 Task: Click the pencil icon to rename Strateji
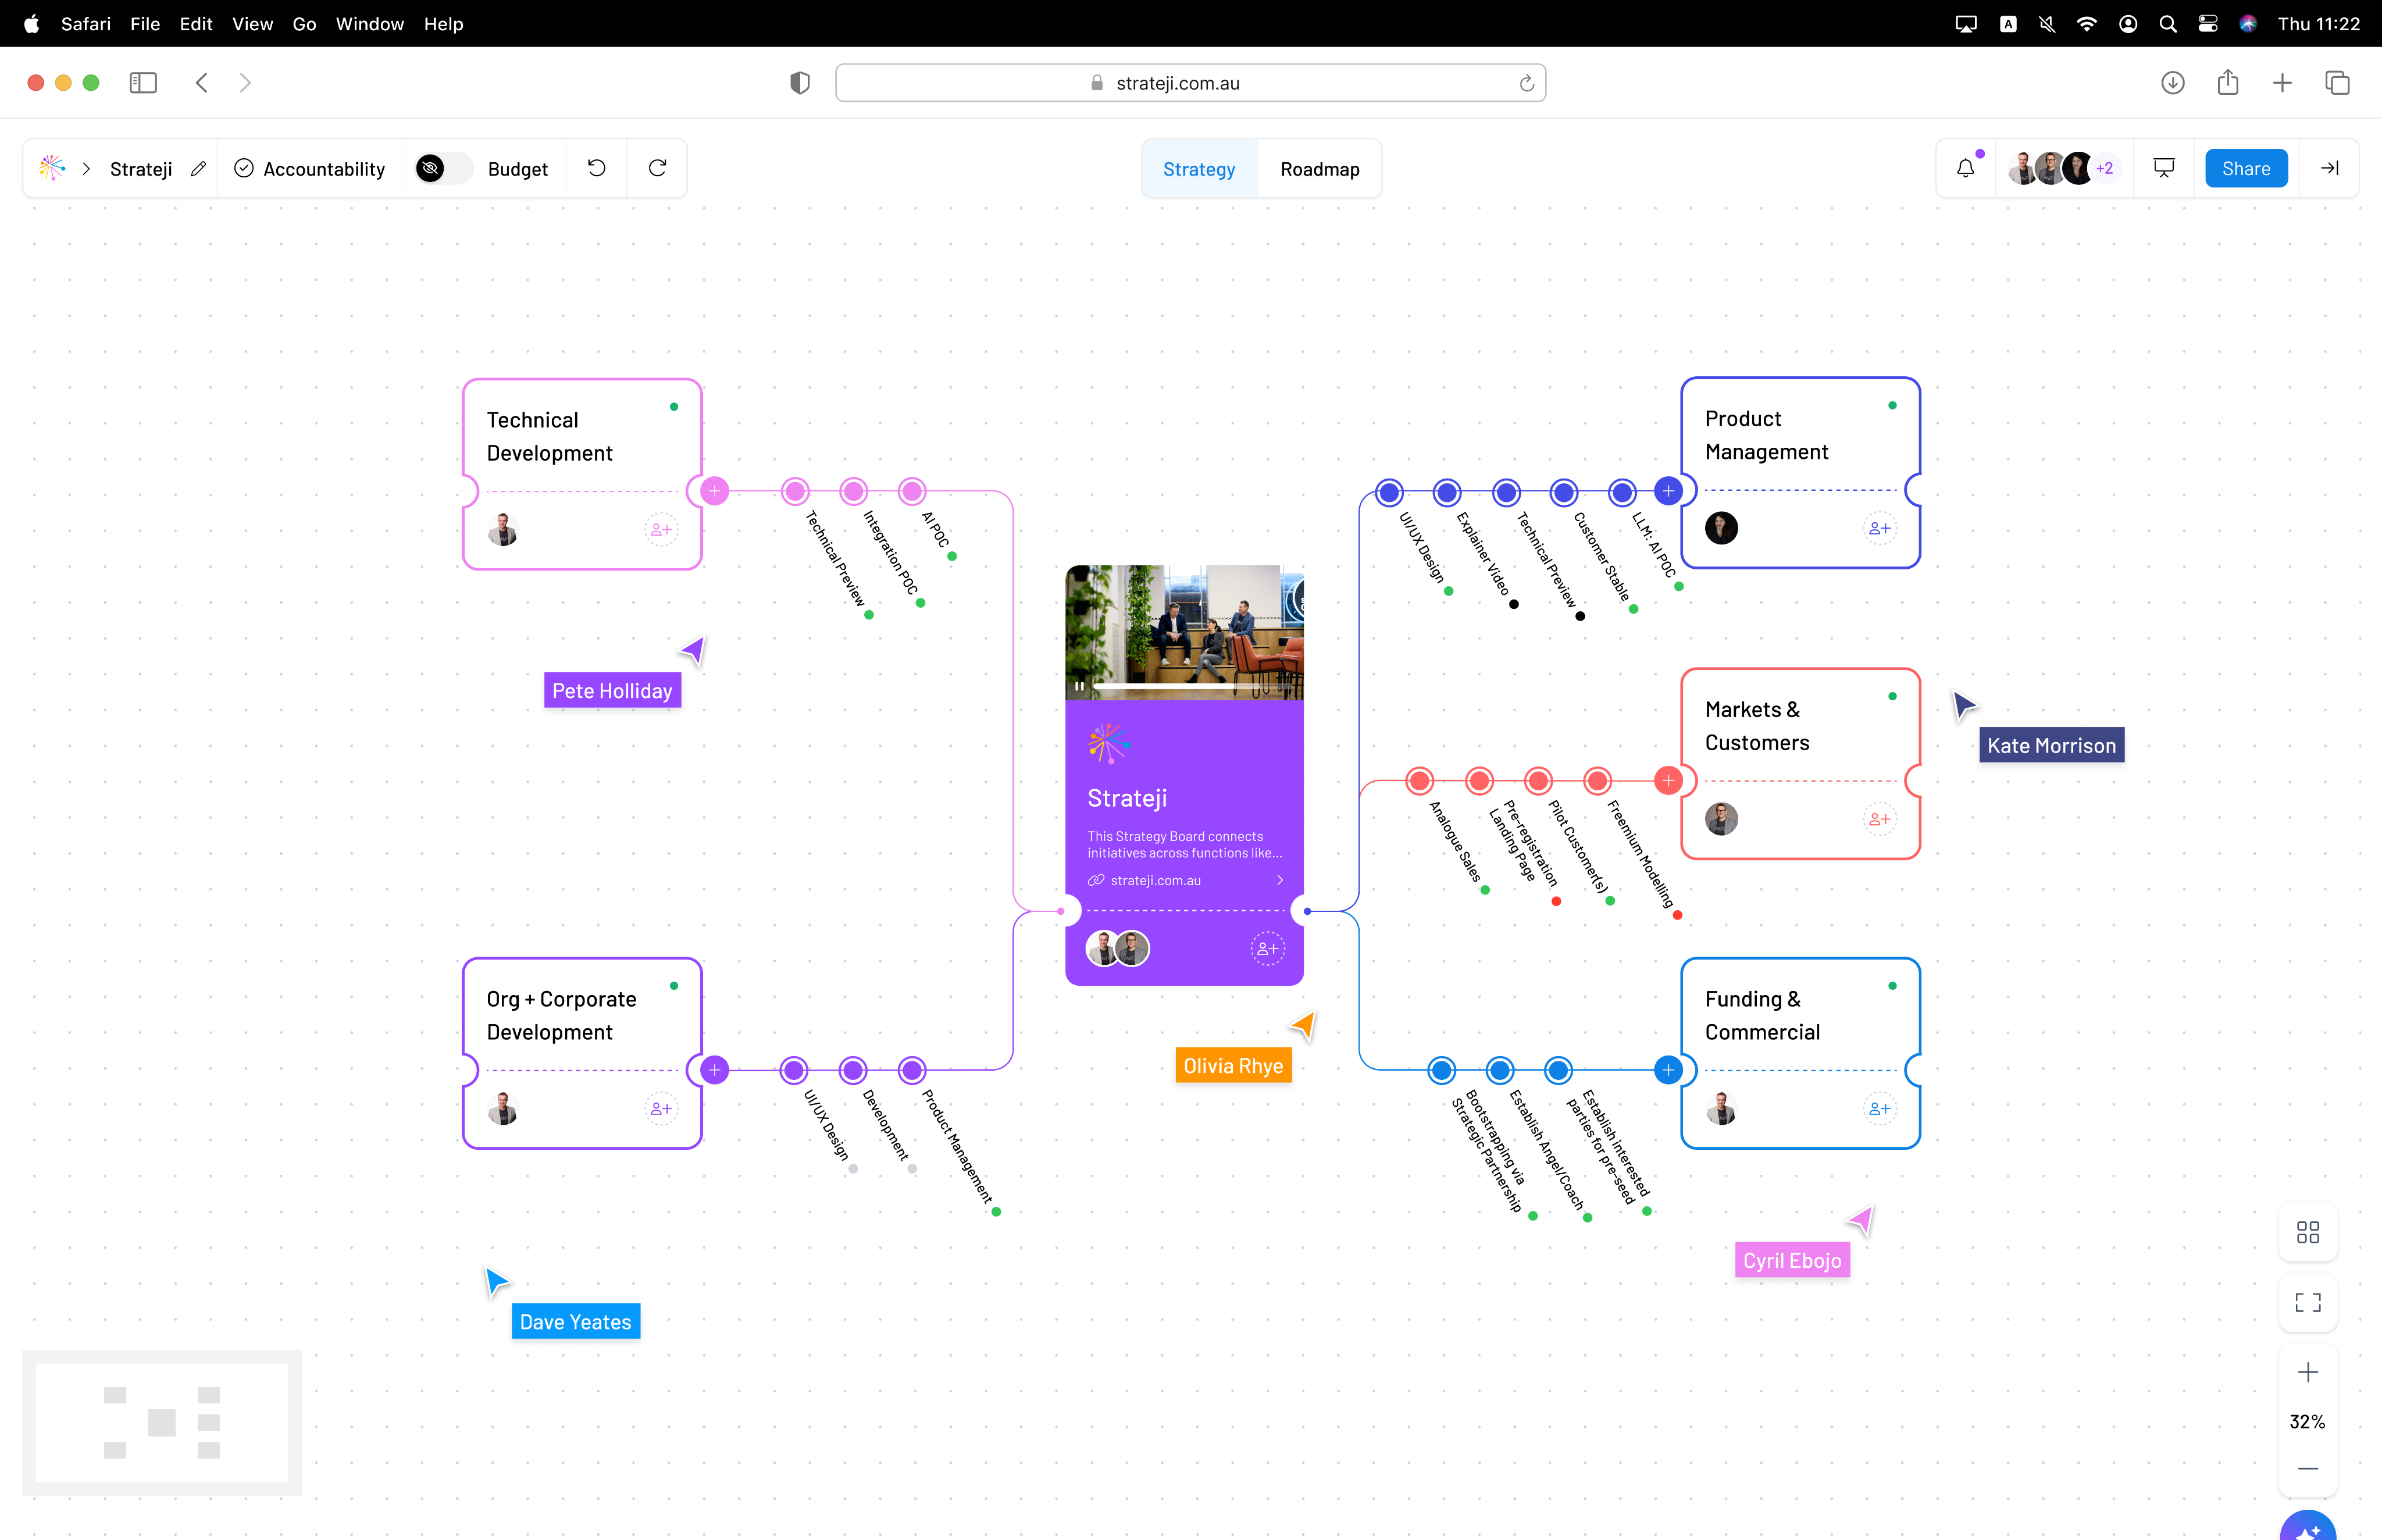(x=198, y=169)
